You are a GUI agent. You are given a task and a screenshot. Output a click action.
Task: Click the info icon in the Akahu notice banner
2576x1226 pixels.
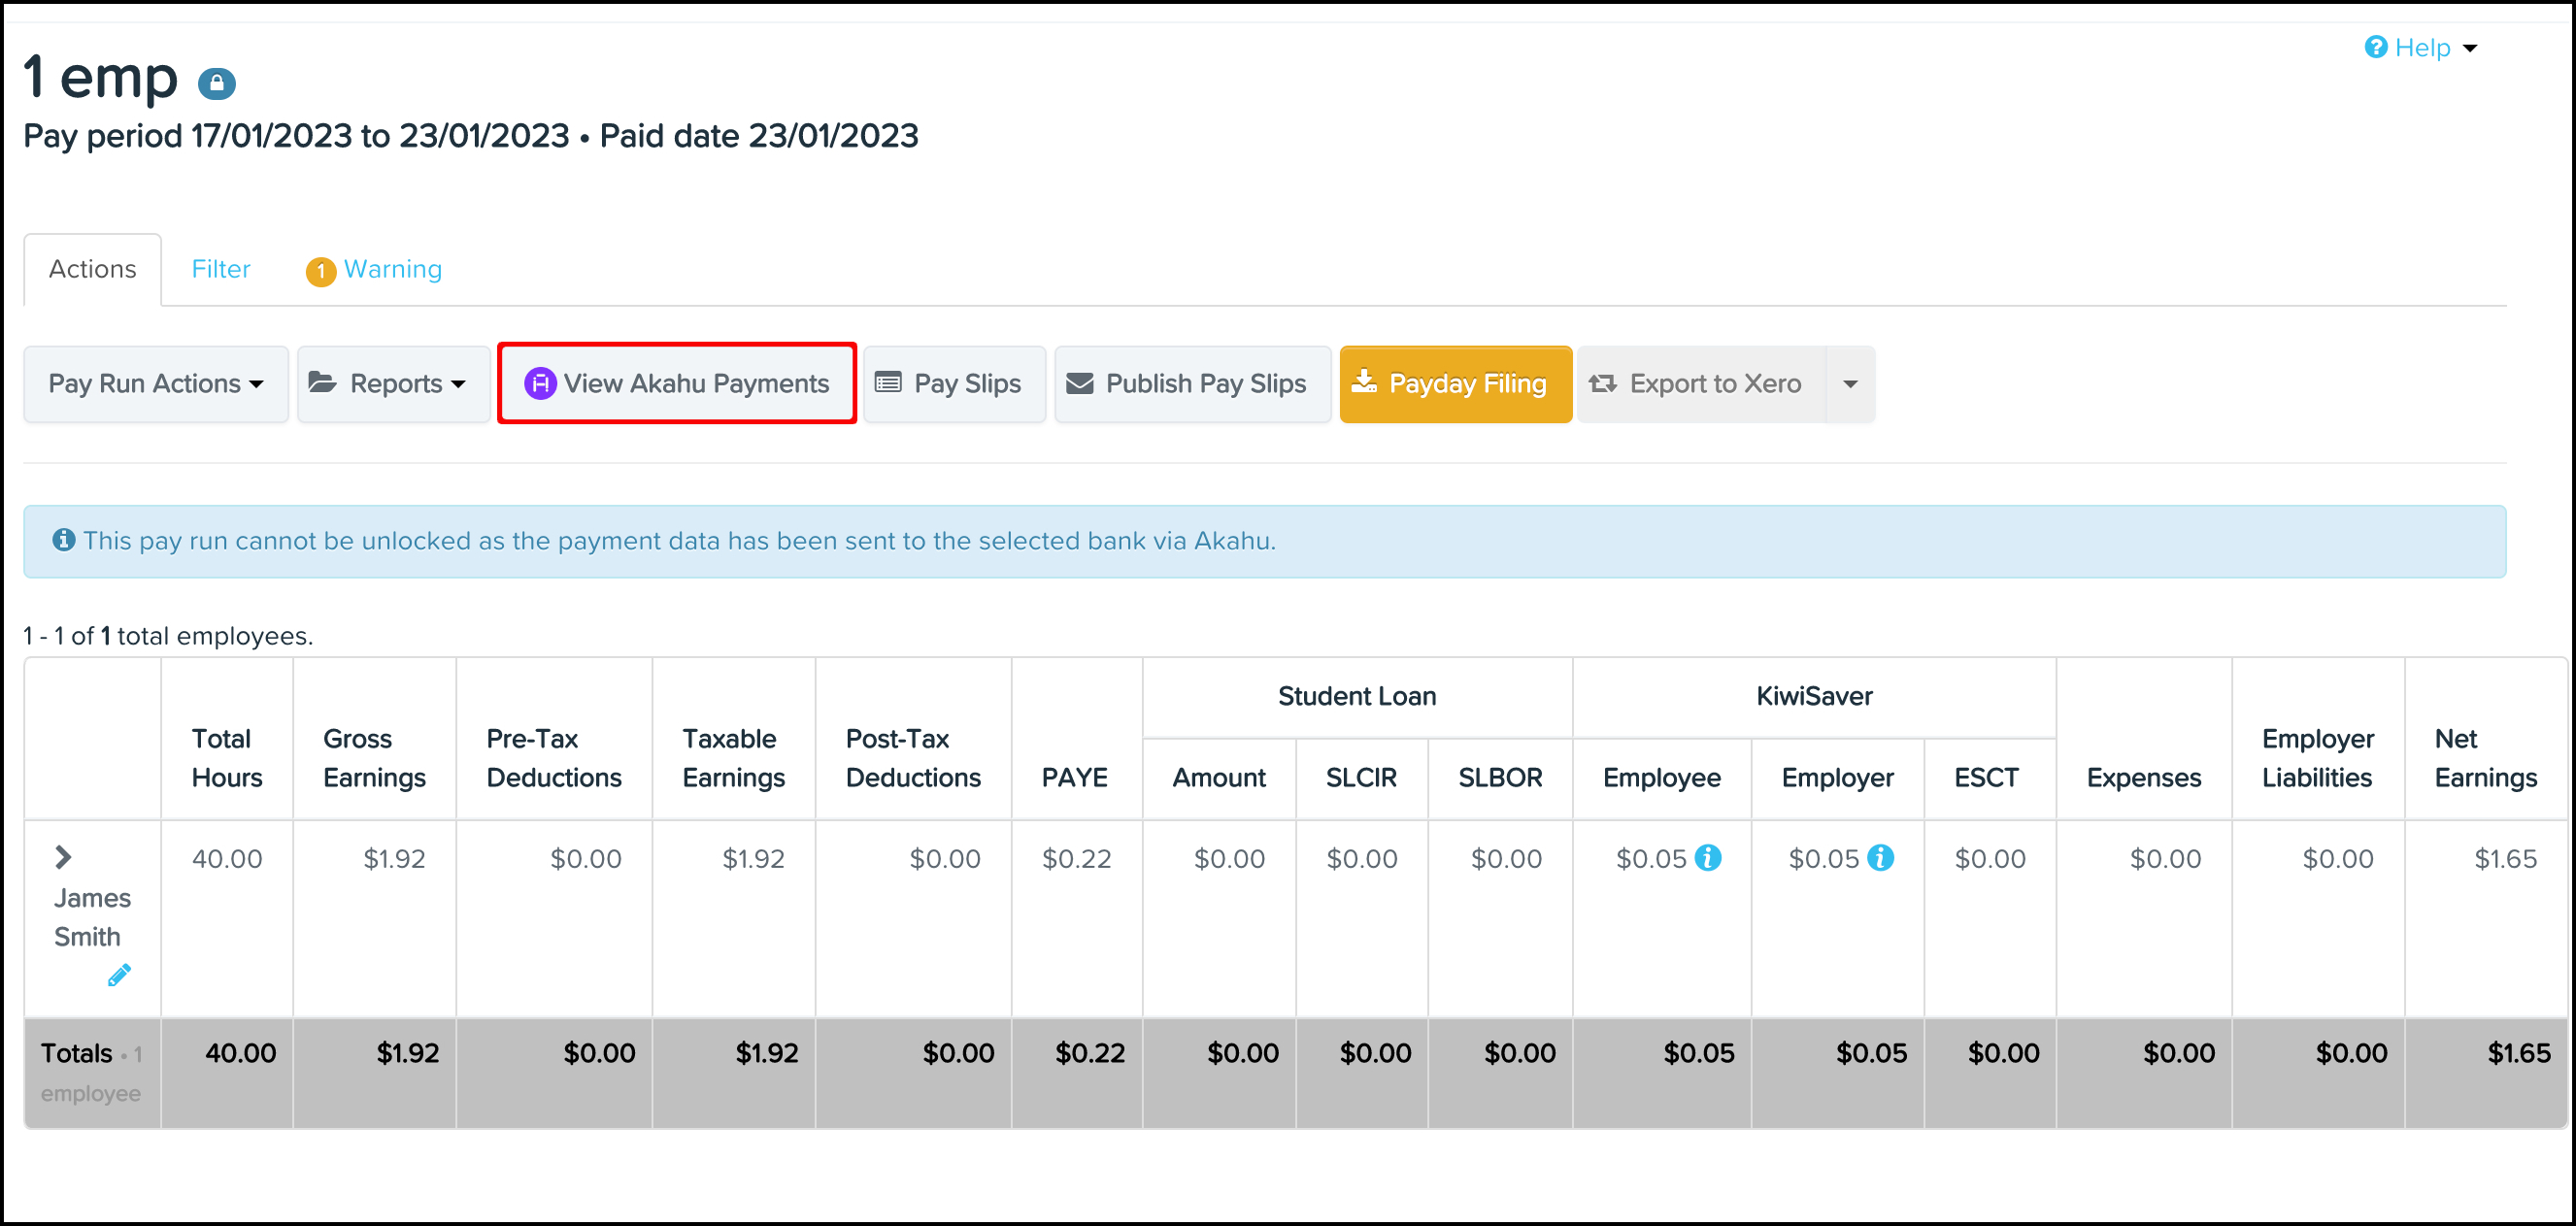(63, 540)
